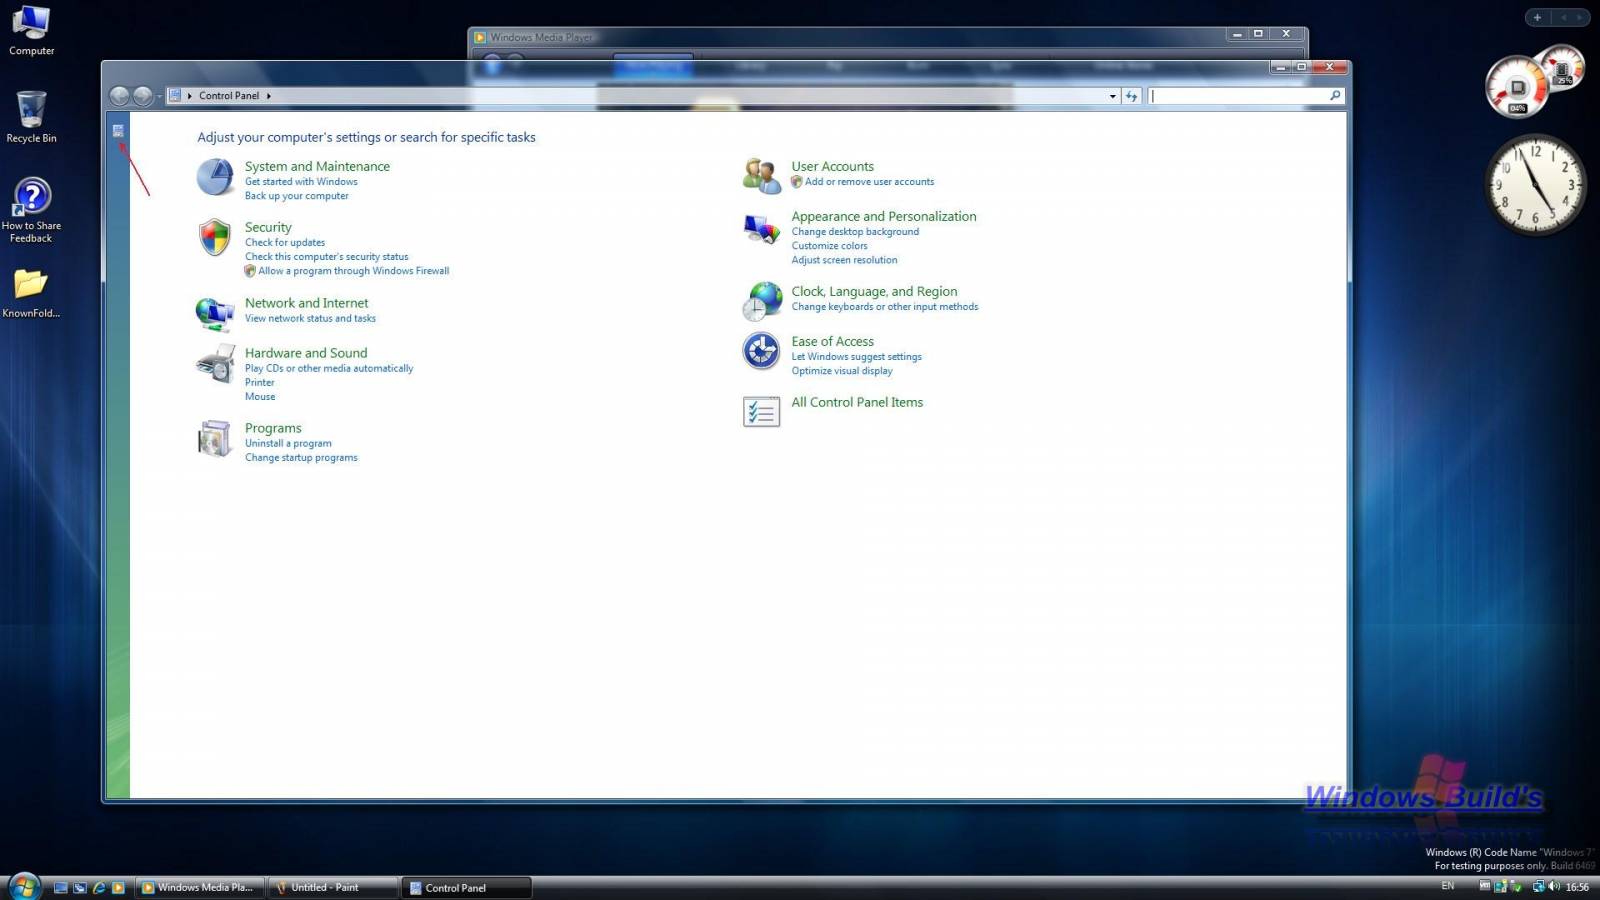Screen dimensions: 1600x900
Task: Click the volume speaker tray icon
Action: point(1554,887)
